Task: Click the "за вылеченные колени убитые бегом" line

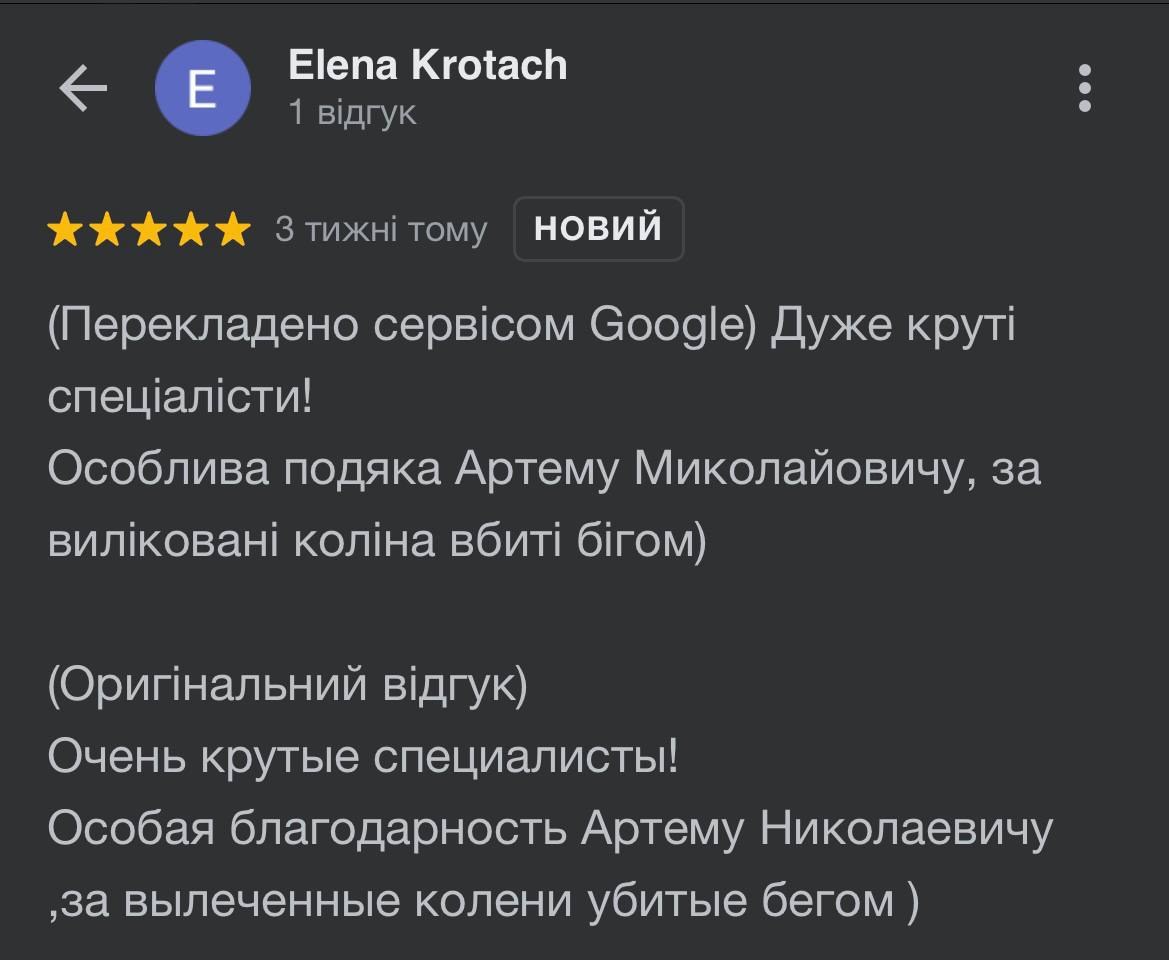Action: (x=482, y=901)
